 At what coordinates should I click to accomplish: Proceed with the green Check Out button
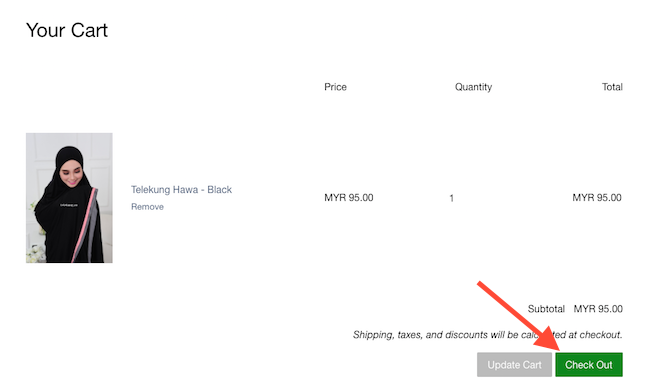coord(589,365)
